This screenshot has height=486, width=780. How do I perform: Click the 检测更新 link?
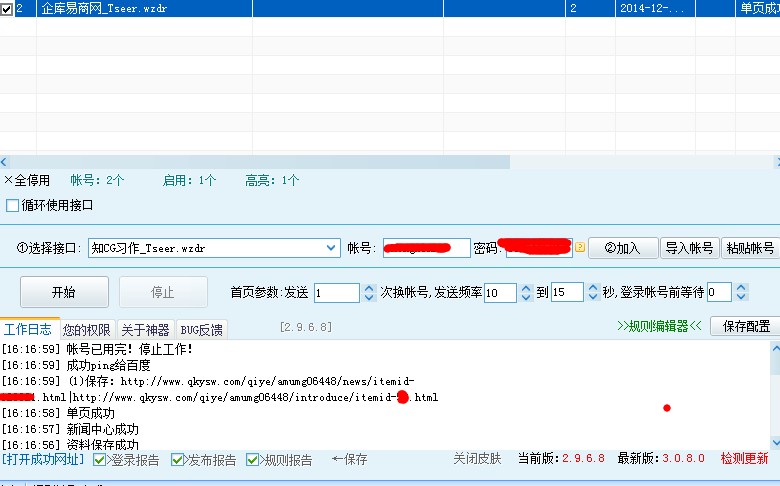click(745, 459)
